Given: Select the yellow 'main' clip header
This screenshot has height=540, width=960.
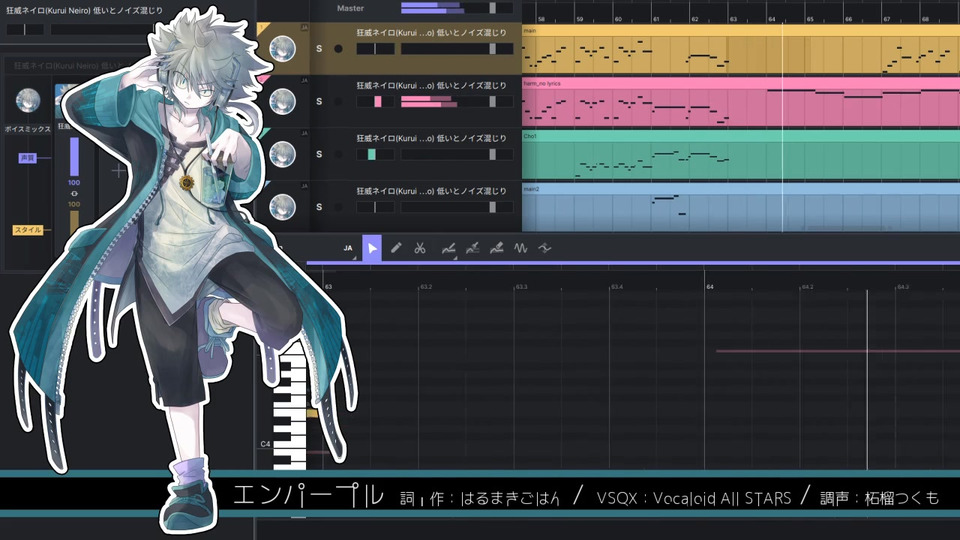Looking at the screenshot, I should tap(741, 30).
